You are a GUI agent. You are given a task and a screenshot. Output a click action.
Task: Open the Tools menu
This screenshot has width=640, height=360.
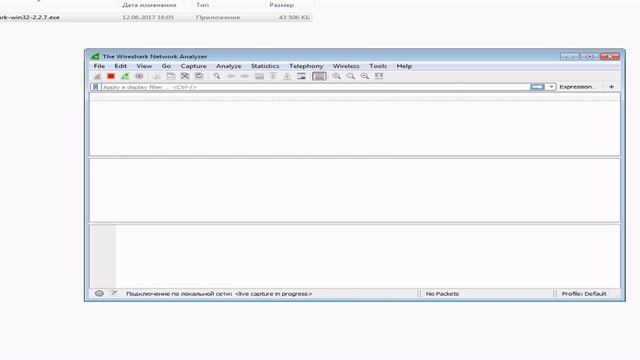click(378, 66)
